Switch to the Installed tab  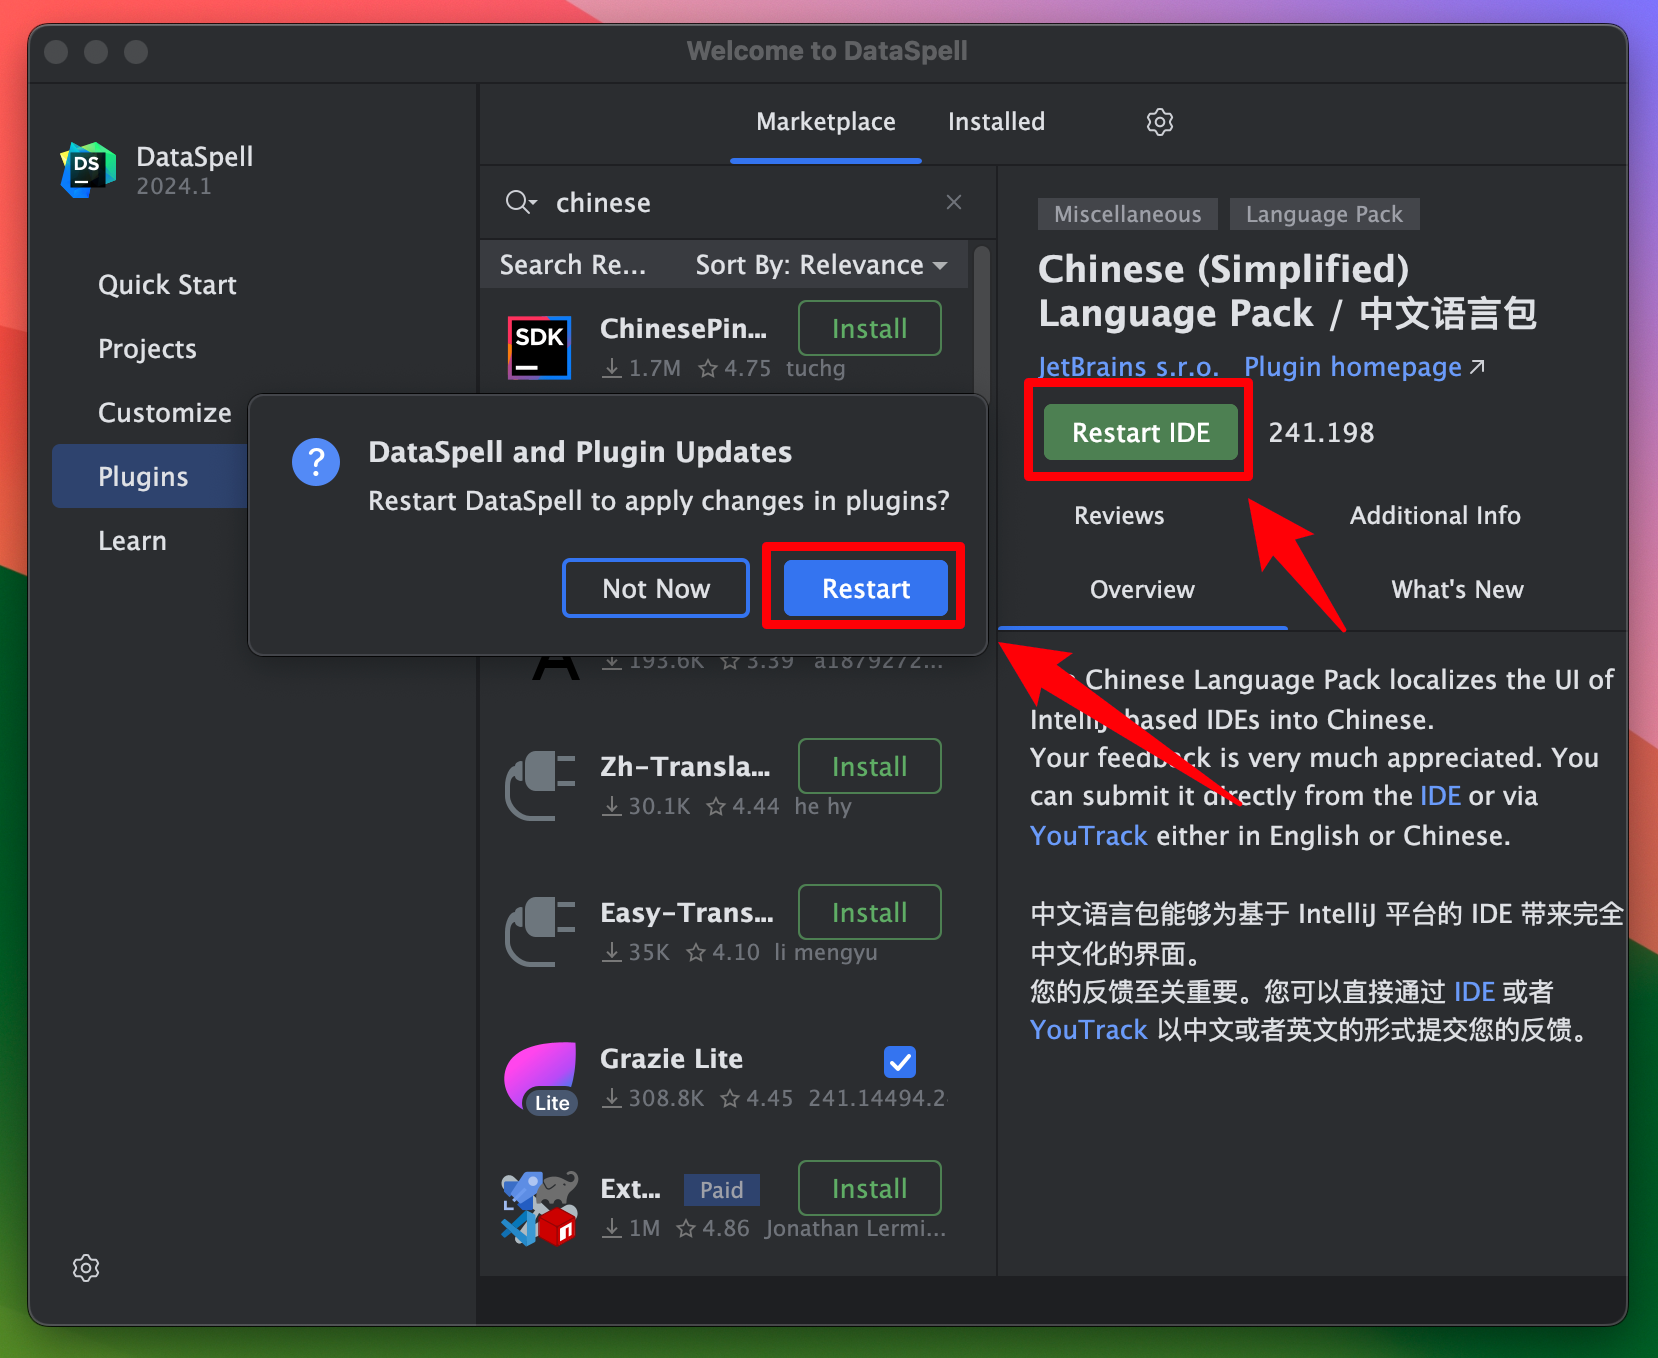[996, 122]
